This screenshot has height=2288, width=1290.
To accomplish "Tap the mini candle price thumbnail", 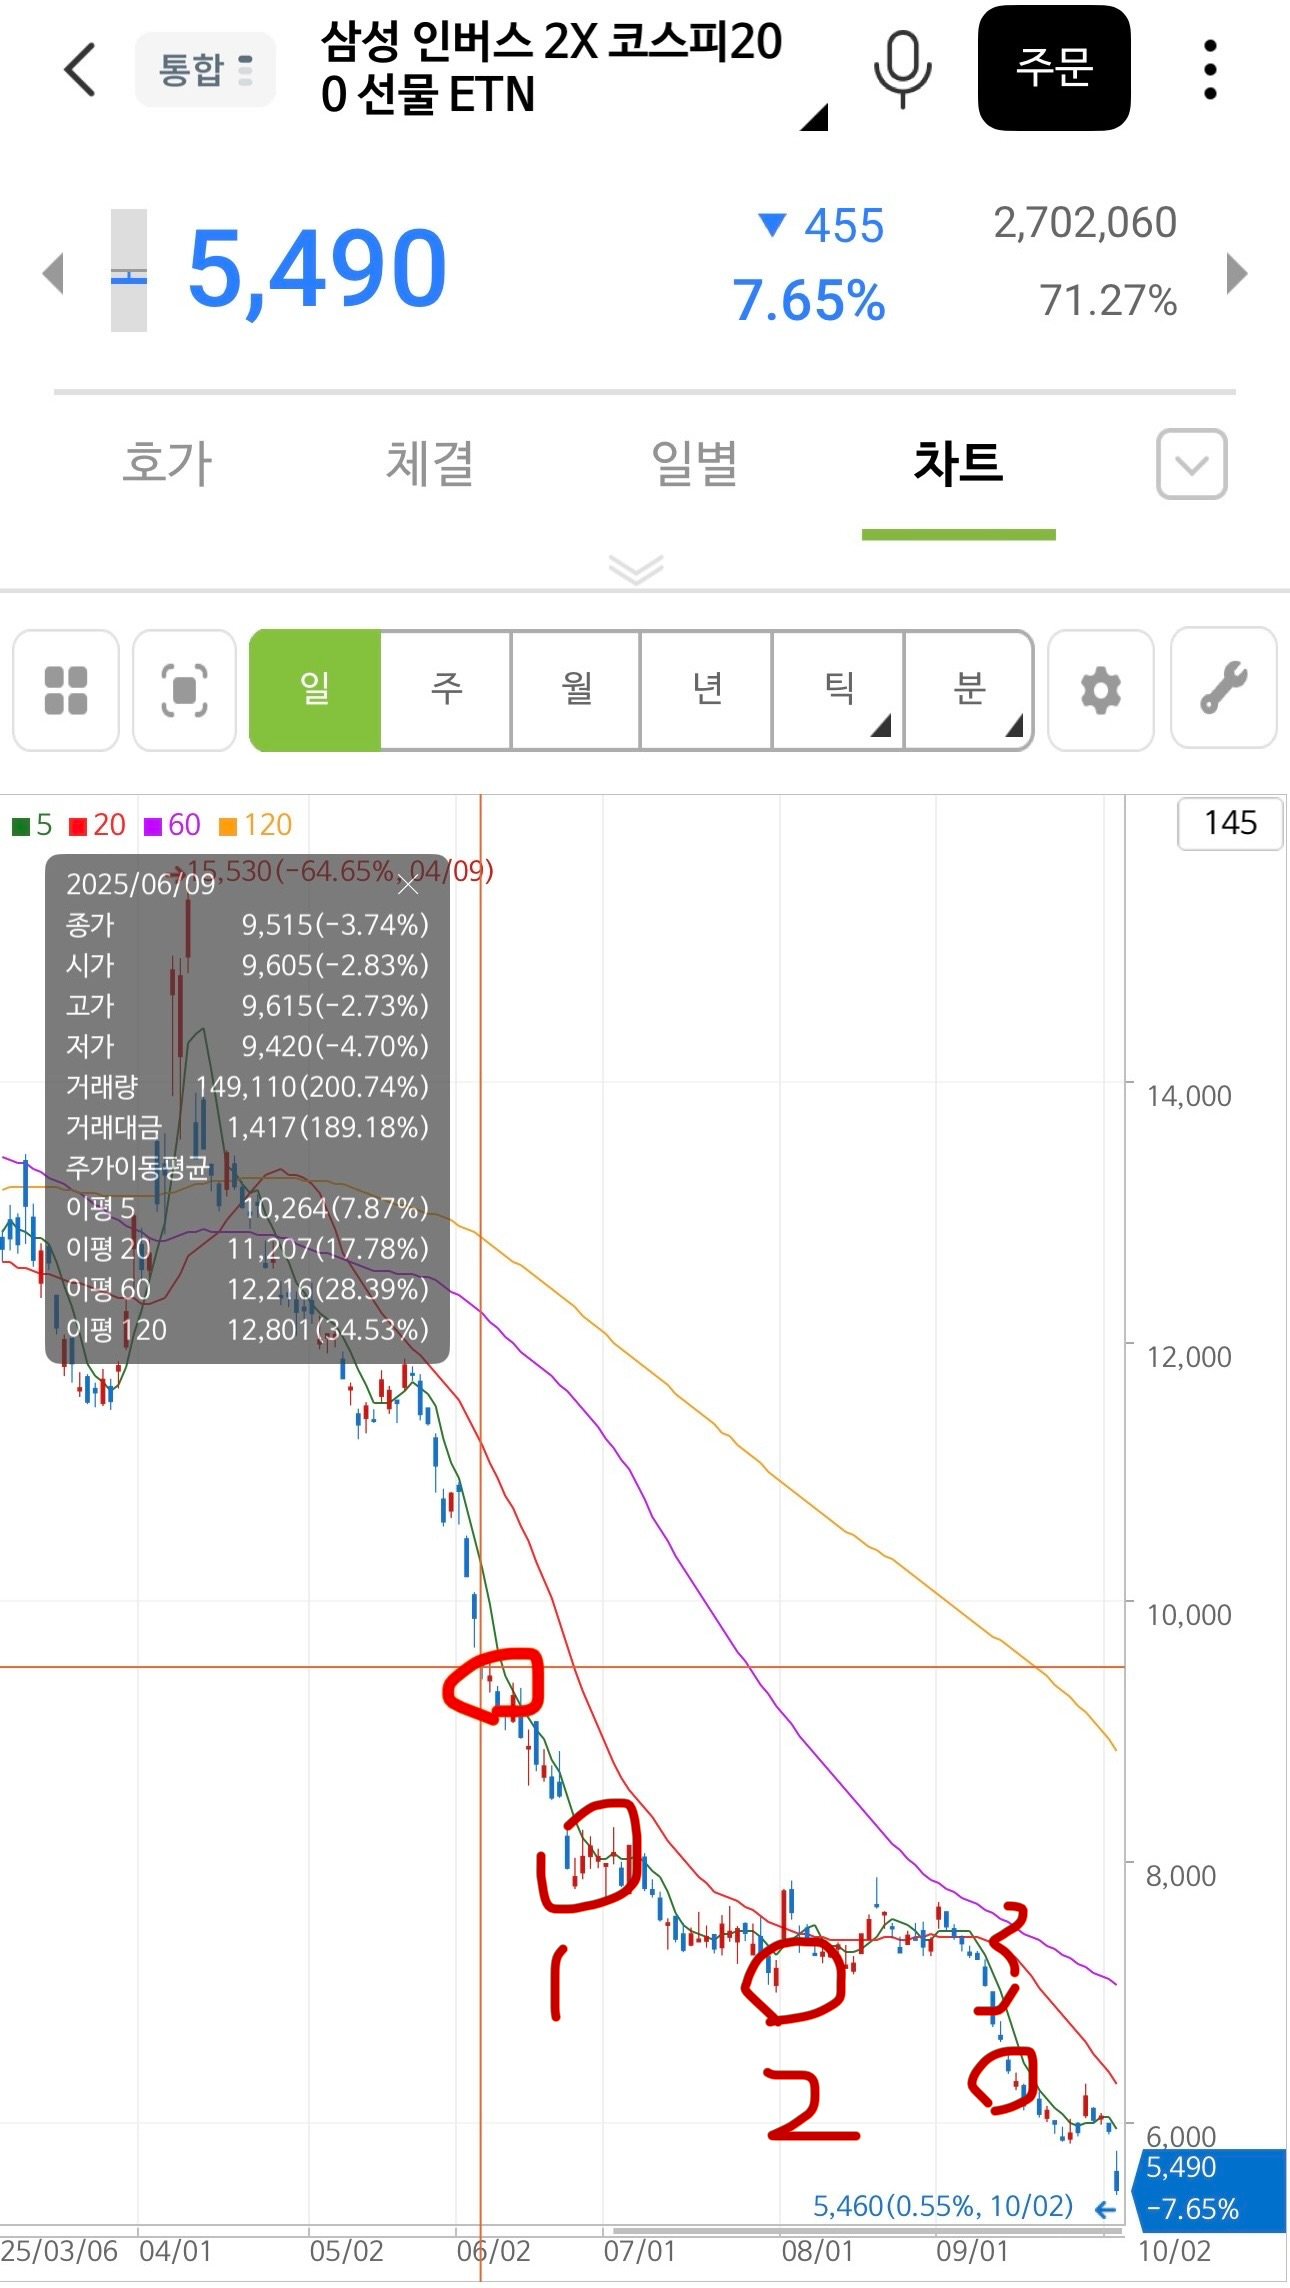I will click(x=128, y=270).
